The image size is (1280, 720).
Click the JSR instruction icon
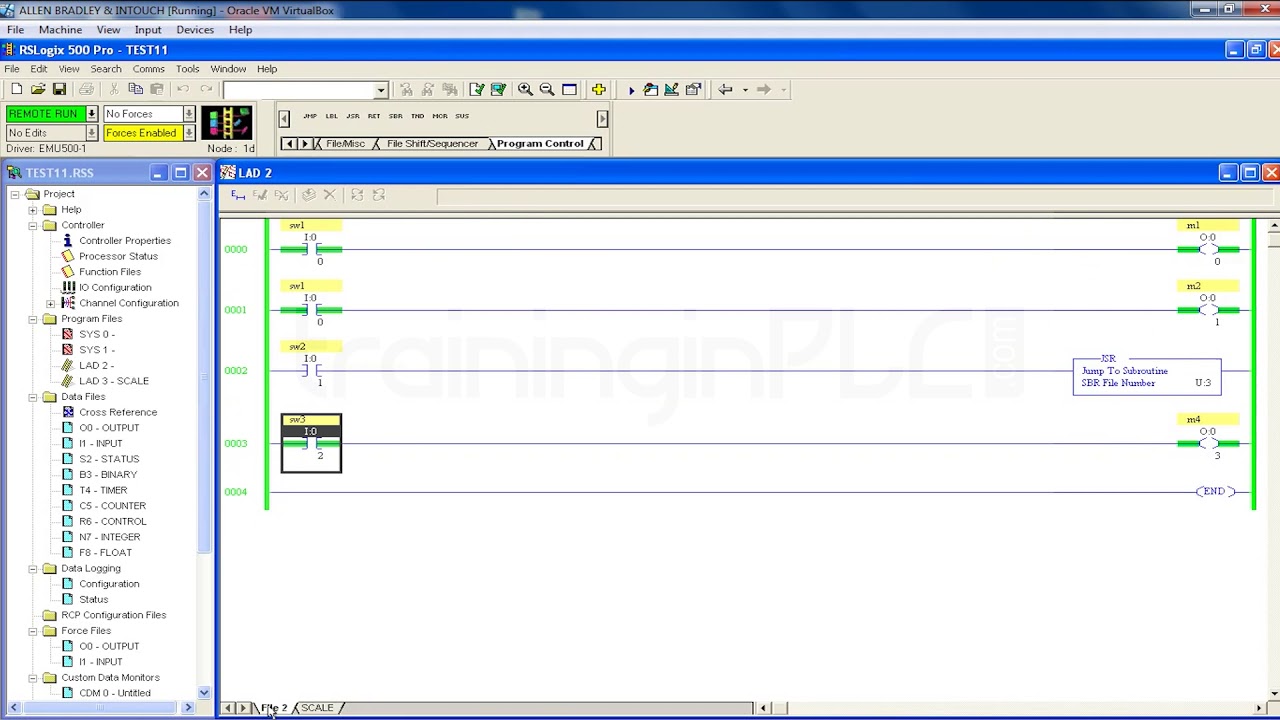(x=352, y=116)
